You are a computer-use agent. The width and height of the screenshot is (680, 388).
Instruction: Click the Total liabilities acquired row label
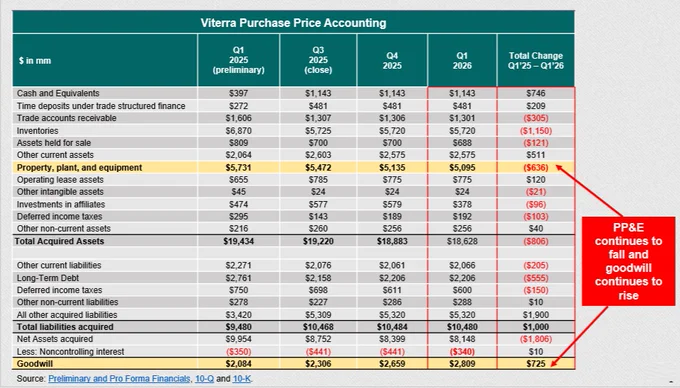pyautogui.click(x=65, y=327)
